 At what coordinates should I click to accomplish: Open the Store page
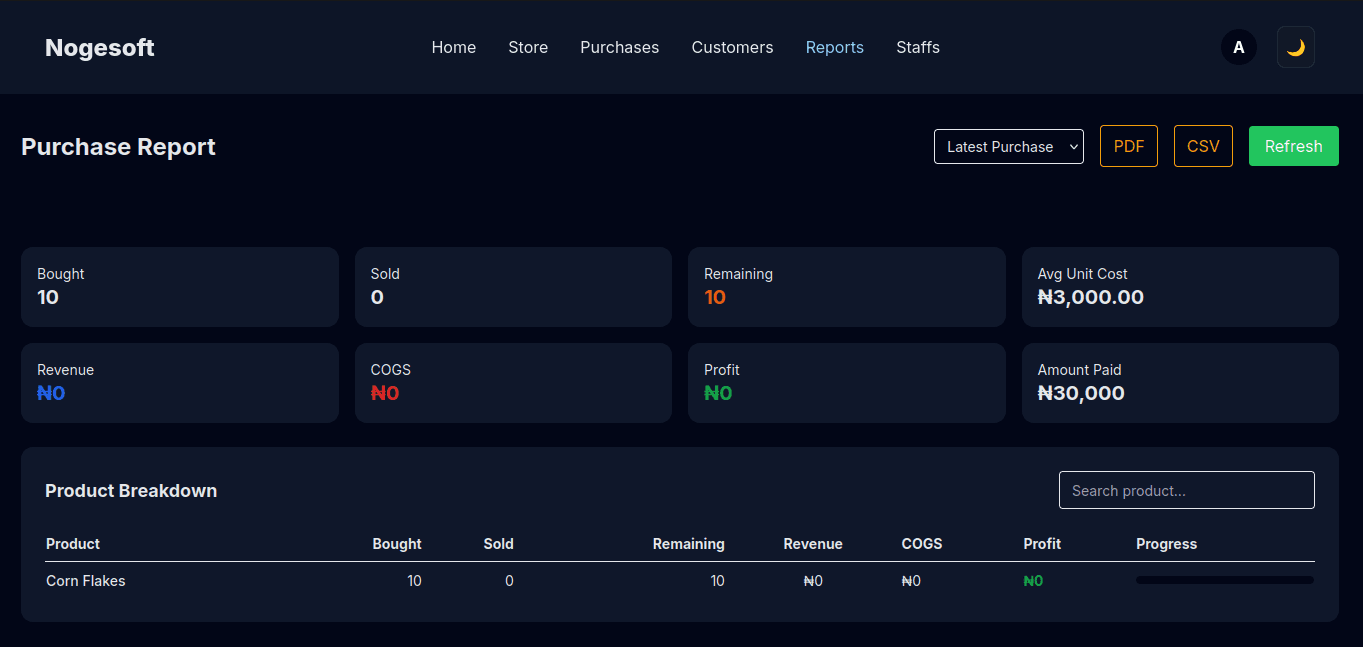tap(527, 47)
